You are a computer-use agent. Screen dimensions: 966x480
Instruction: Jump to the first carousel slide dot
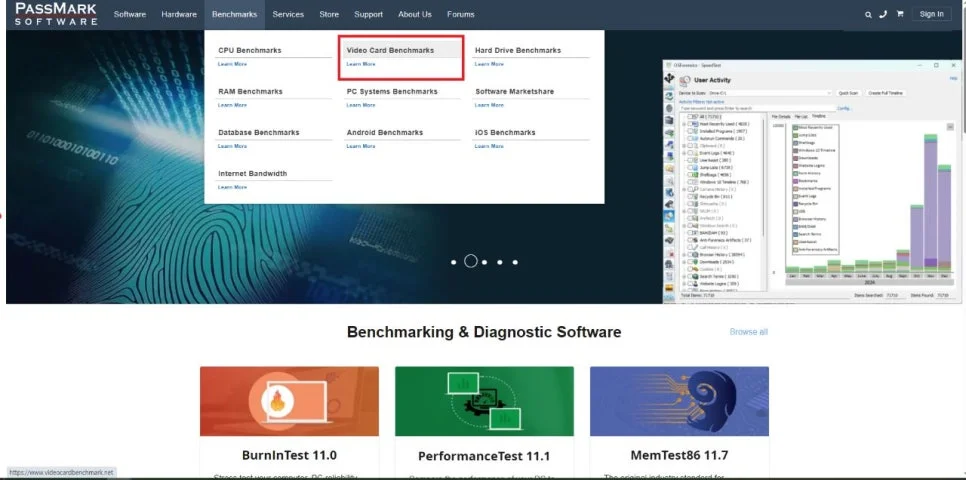click(453, 262)
